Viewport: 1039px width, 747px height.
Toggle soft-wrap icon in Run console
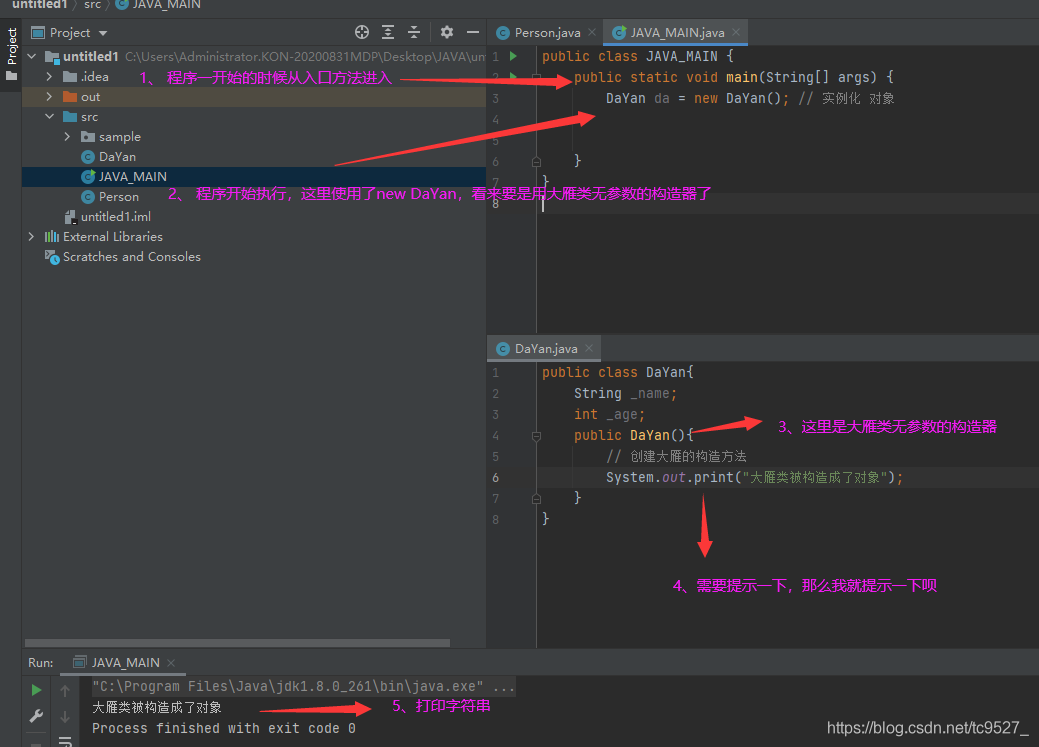coord(65,741)
